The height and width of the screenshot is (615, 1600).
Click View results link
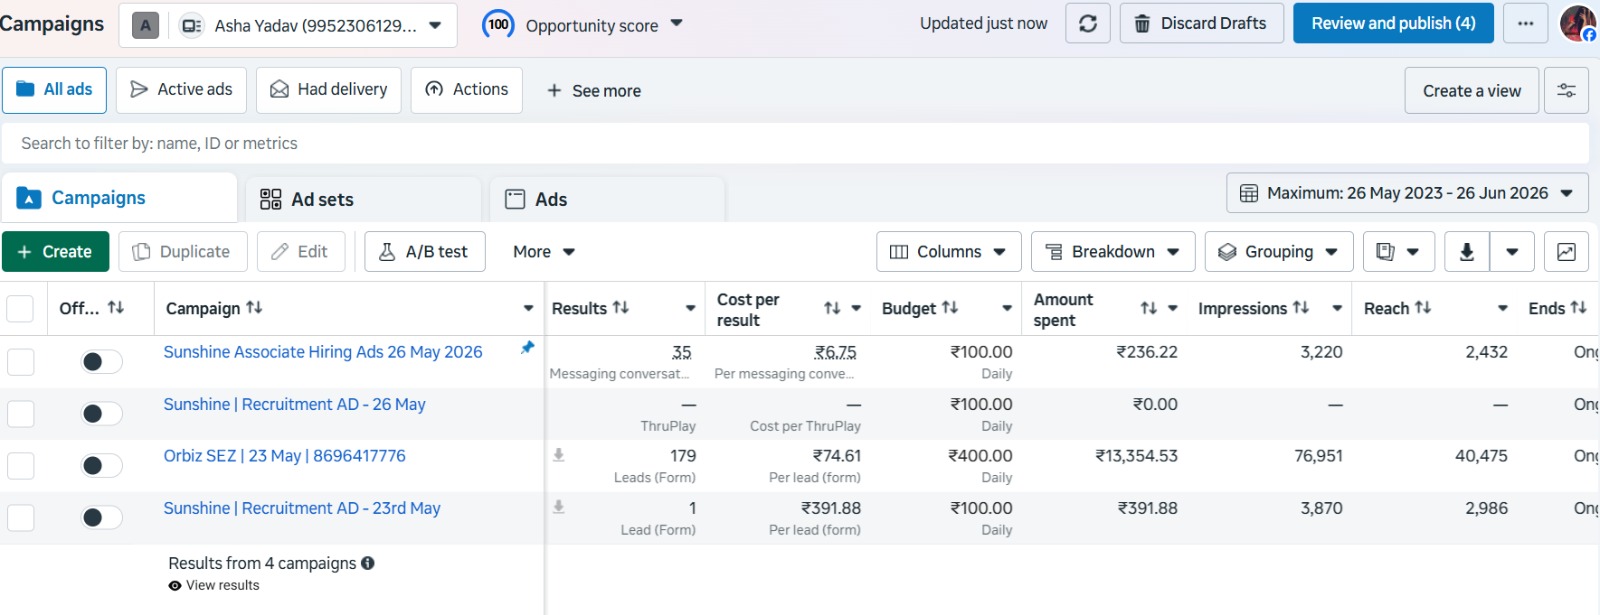pos(222,585)
